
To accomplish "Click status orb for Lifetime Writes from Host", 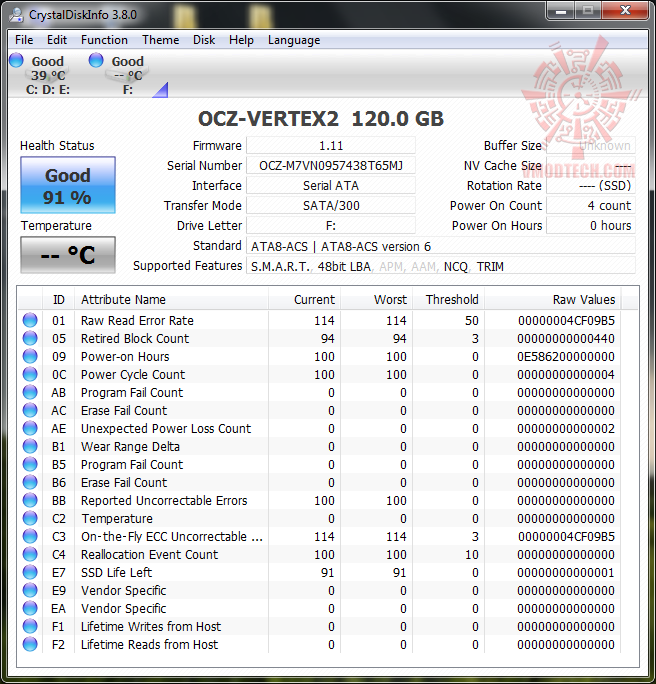I will point(30,626).
